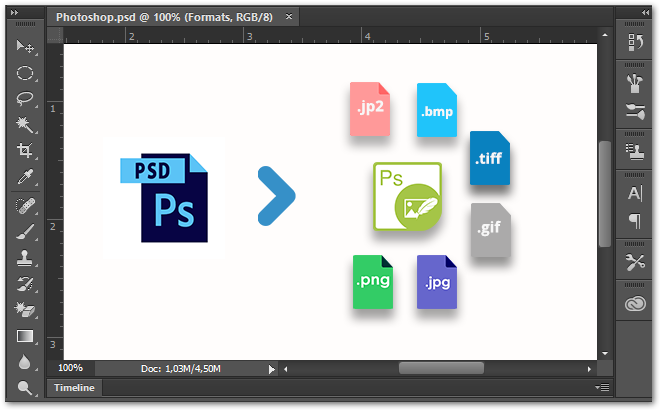661x411 pixels.
Task: Open the status bar info arrow menu
Action: point(271,370)
